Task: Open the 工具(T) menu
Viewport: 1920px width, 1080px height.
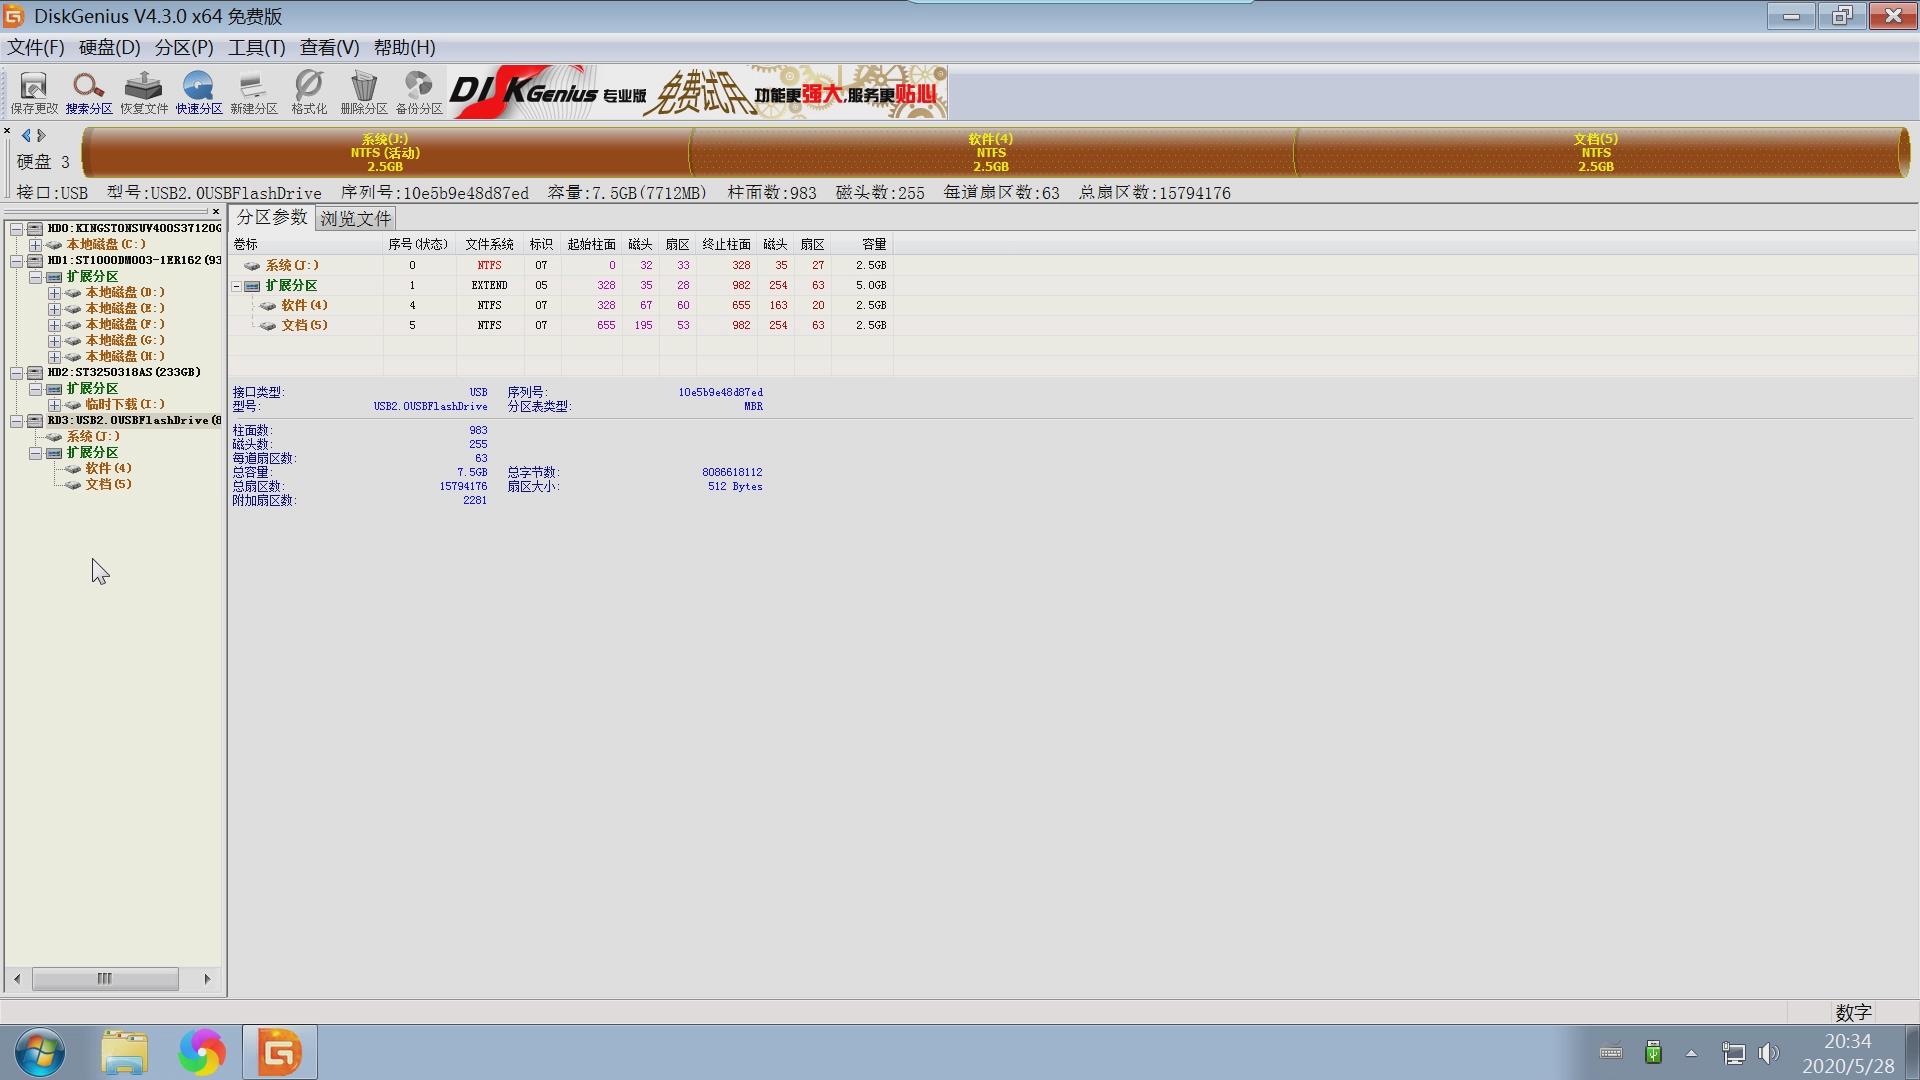Action: (x=256, y=47)
